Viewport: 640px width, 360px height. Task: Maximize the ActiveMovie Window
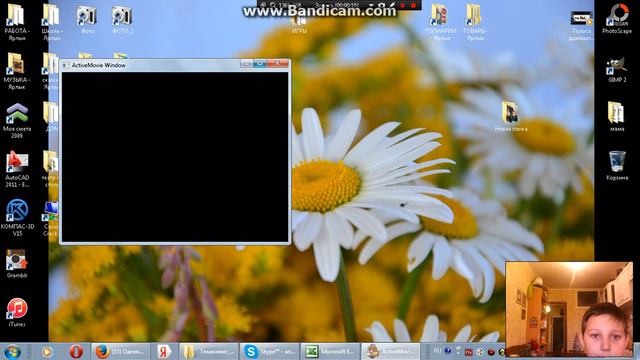click(259, 64)
